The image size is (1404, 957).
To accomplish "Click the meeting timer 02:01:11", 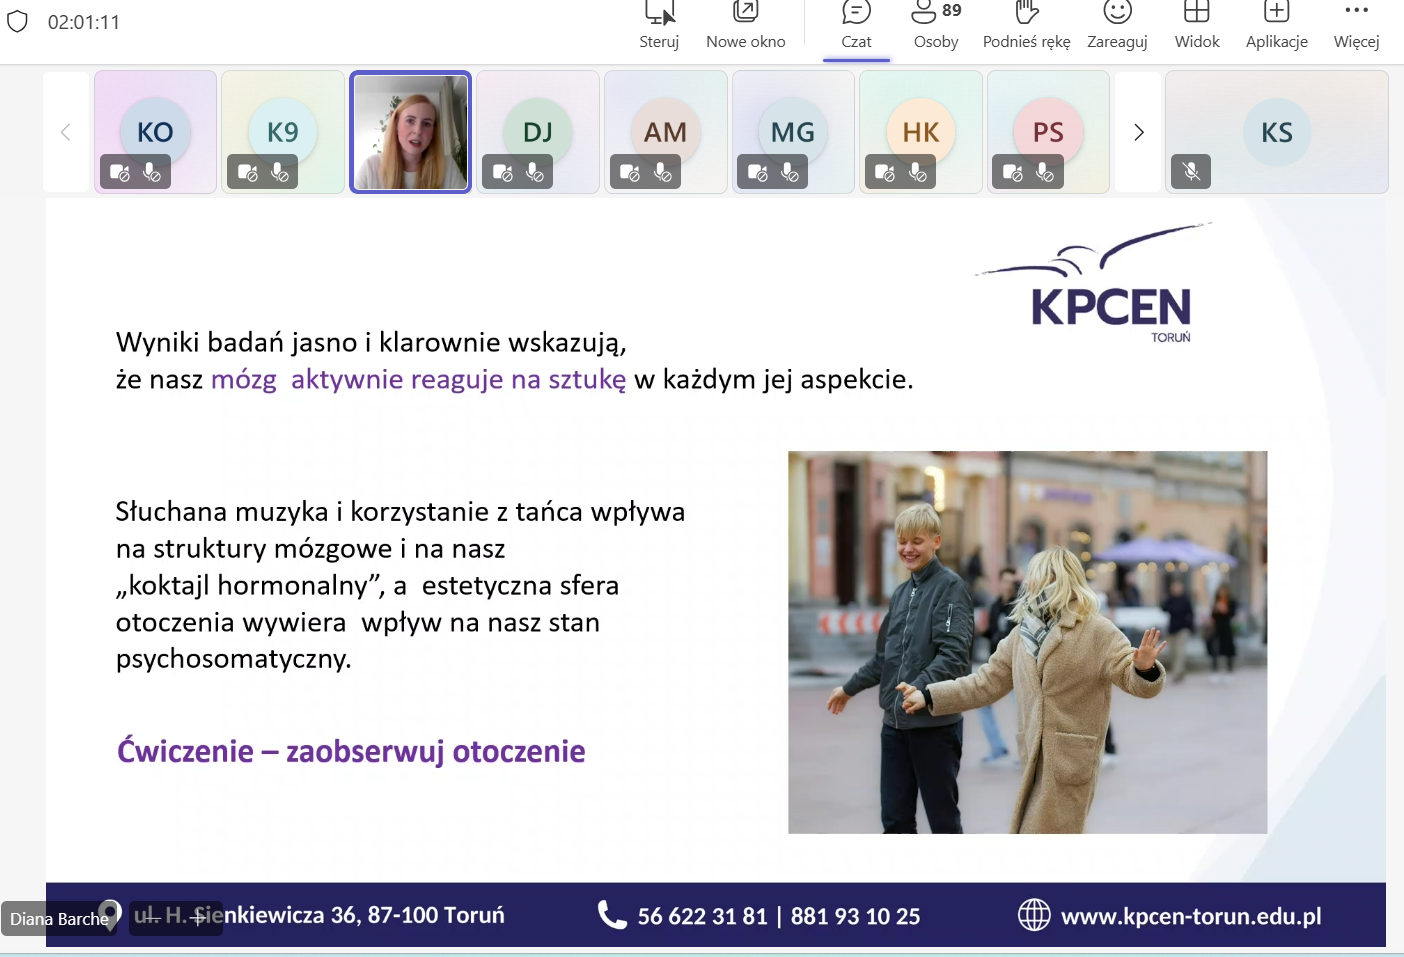I will [84, 22].
